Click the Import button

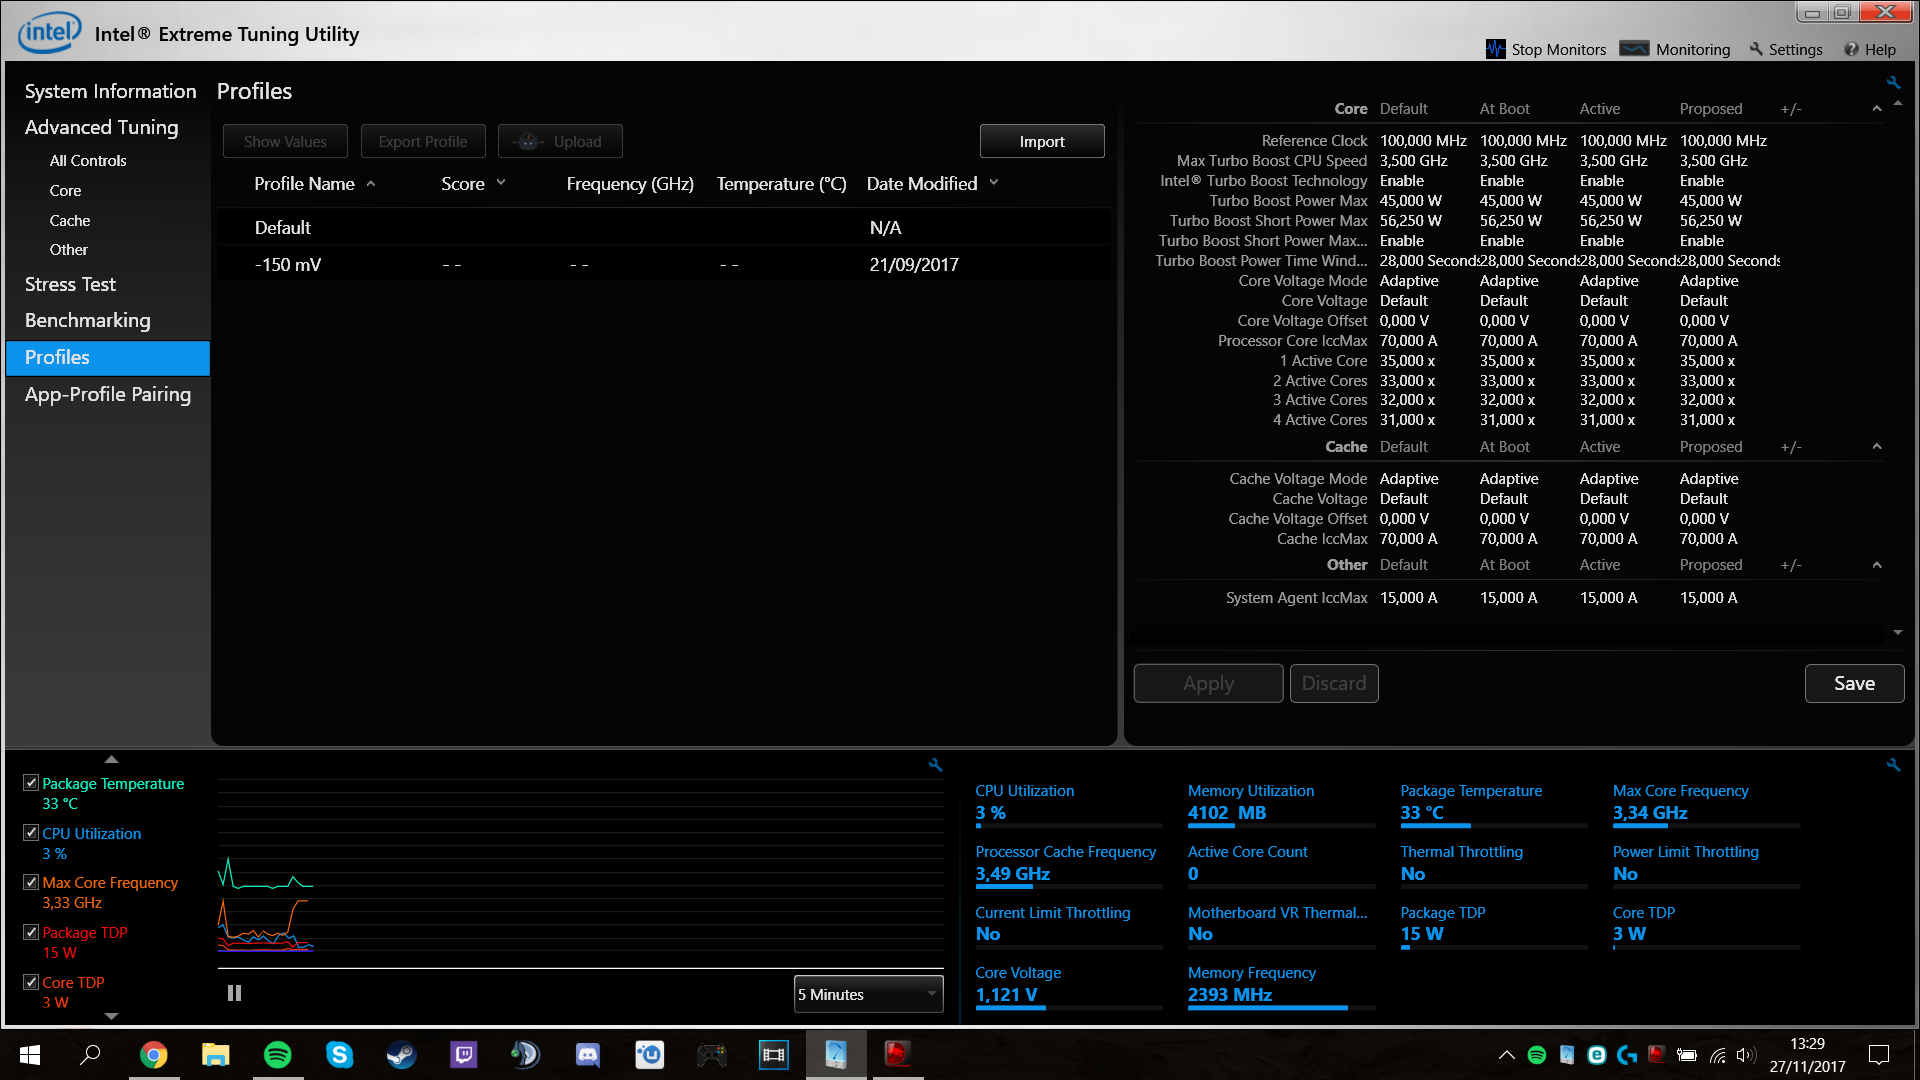[x=1042, y=141]
